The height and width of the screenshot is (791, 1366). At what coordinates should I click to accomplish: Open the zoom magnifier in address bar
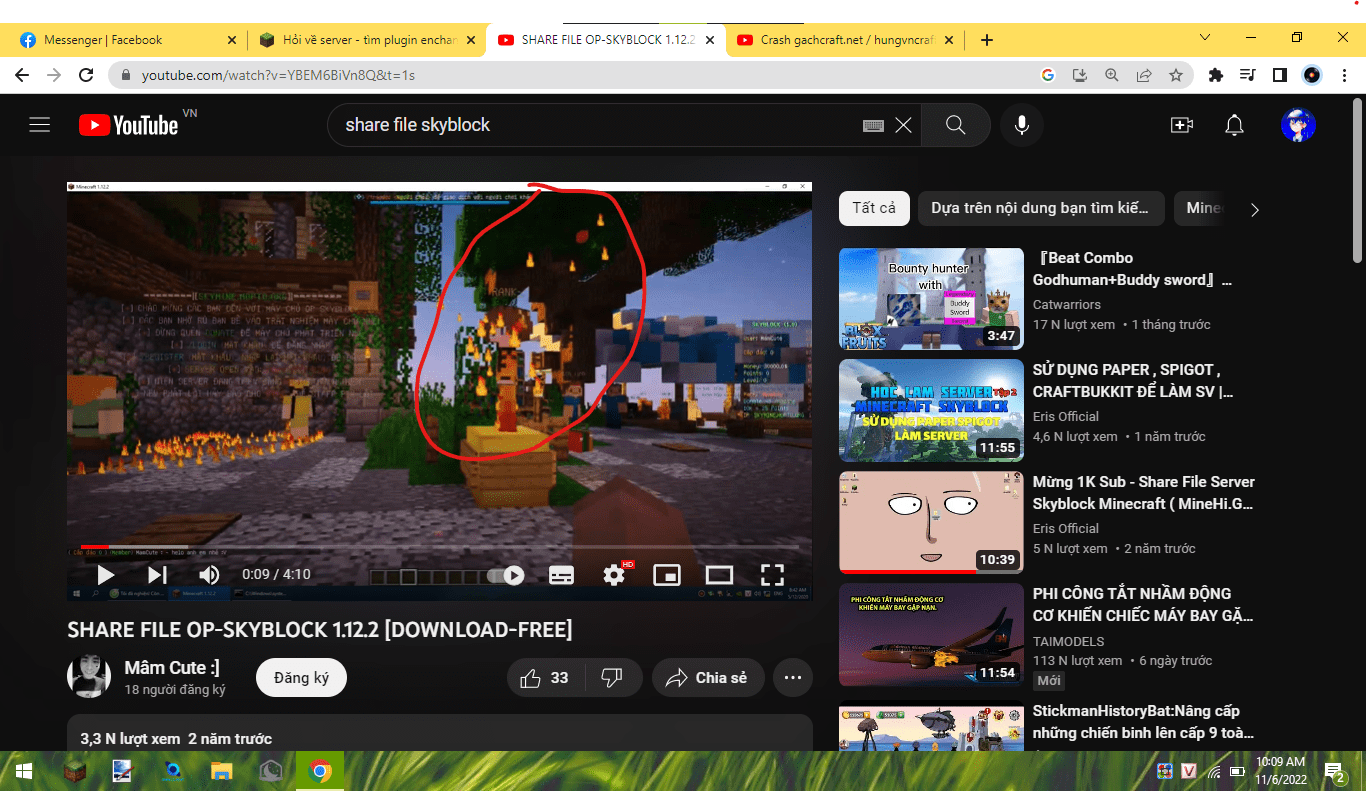tap(1112, 75)
